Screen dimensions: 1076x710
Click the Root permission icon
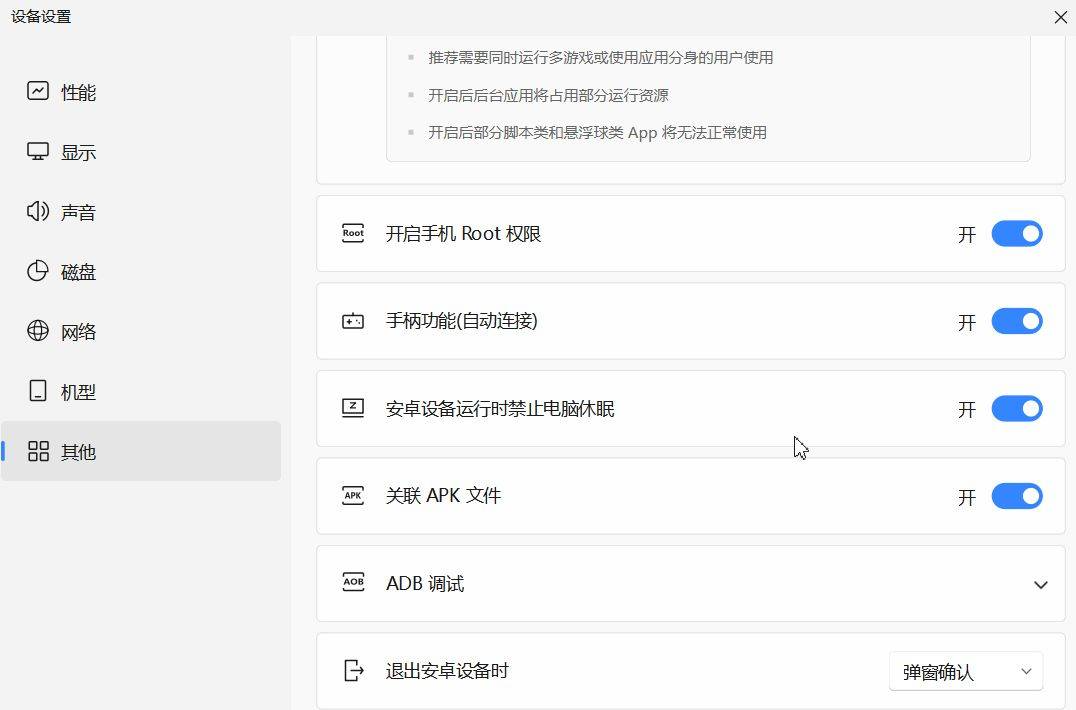tap(352, 233)
